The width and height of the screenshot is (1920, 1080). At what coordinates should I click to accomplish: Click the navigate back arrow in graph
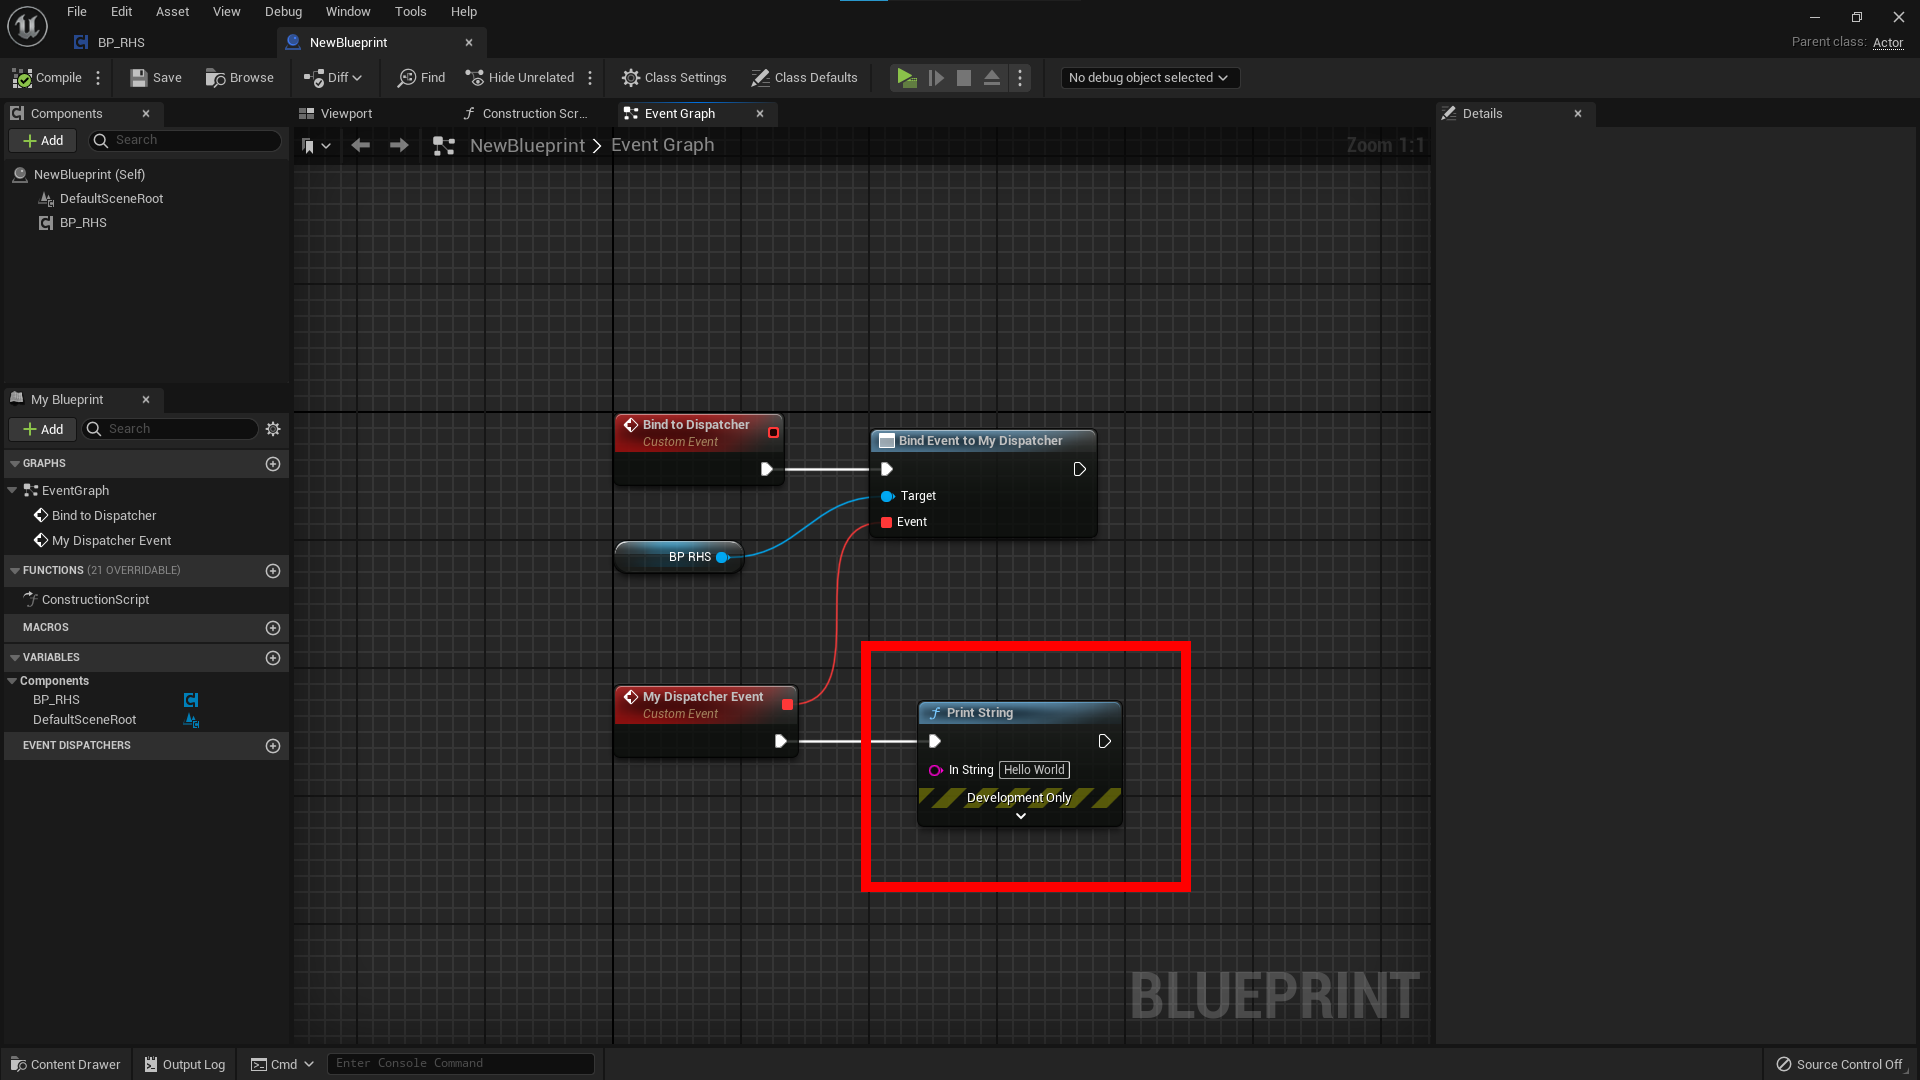coord(361,146)
